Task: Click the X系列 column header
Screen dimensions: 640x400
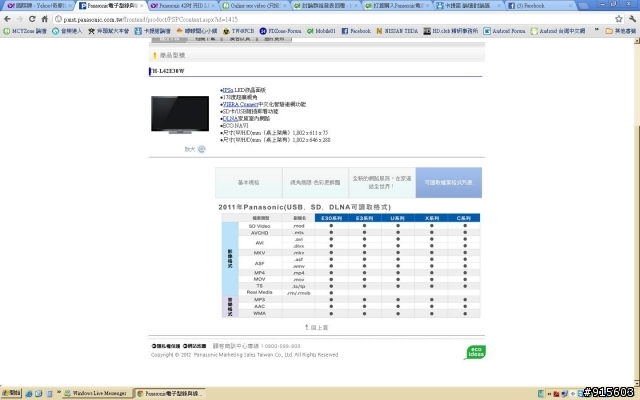Action: point(431,218)
